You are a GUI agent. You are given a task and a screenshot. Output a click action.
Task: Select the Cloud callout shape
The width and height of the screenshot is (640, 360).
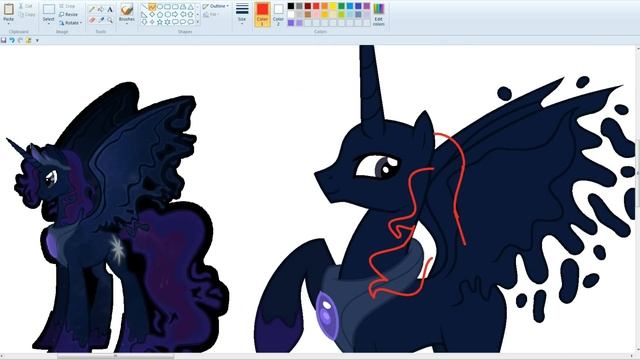click(191, 22)
